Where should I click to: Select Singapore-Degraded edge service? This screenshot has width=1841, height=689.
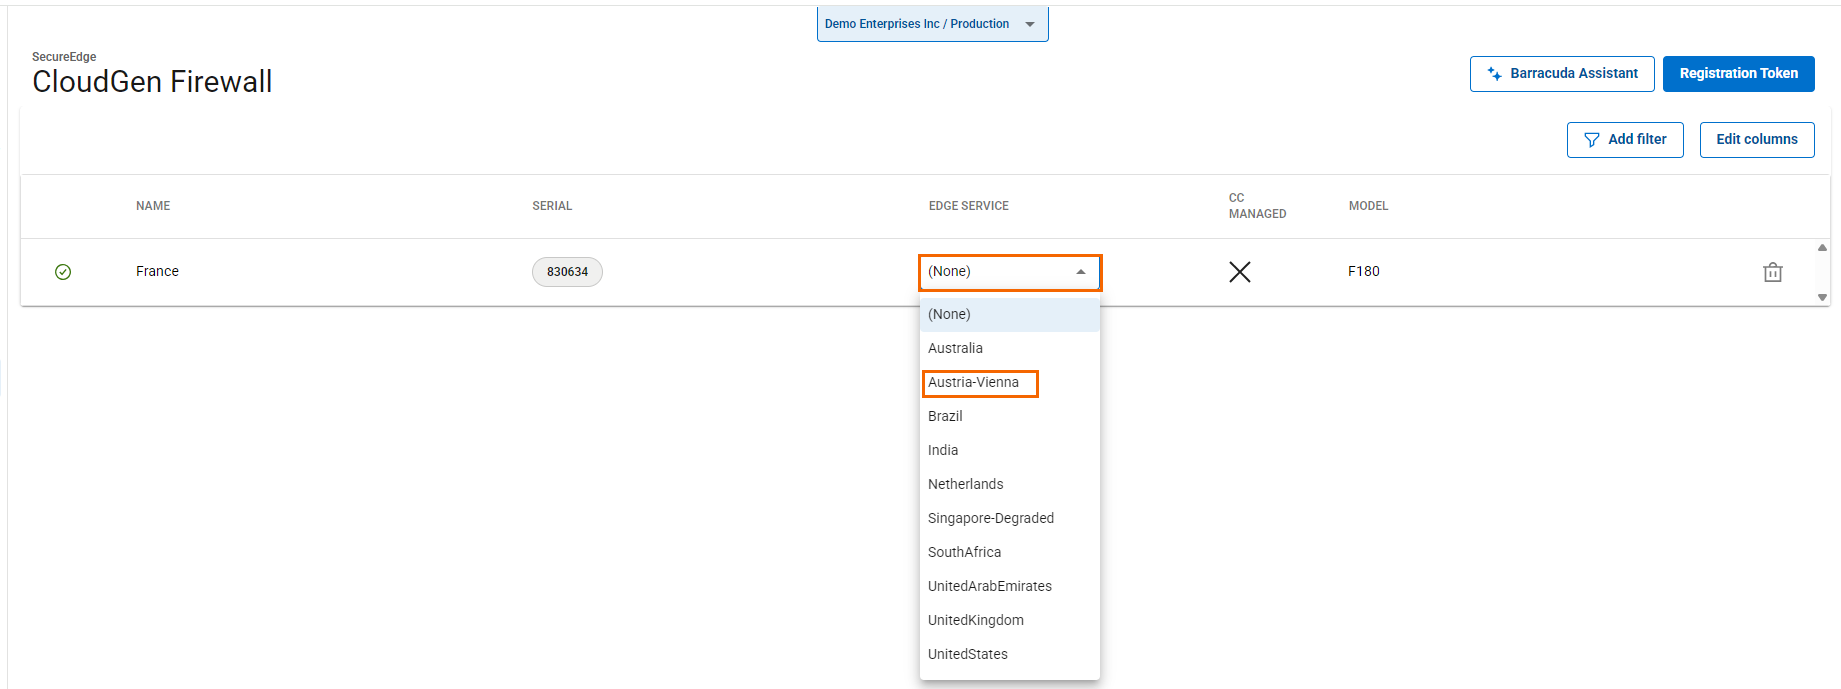[x=991, y=519]
